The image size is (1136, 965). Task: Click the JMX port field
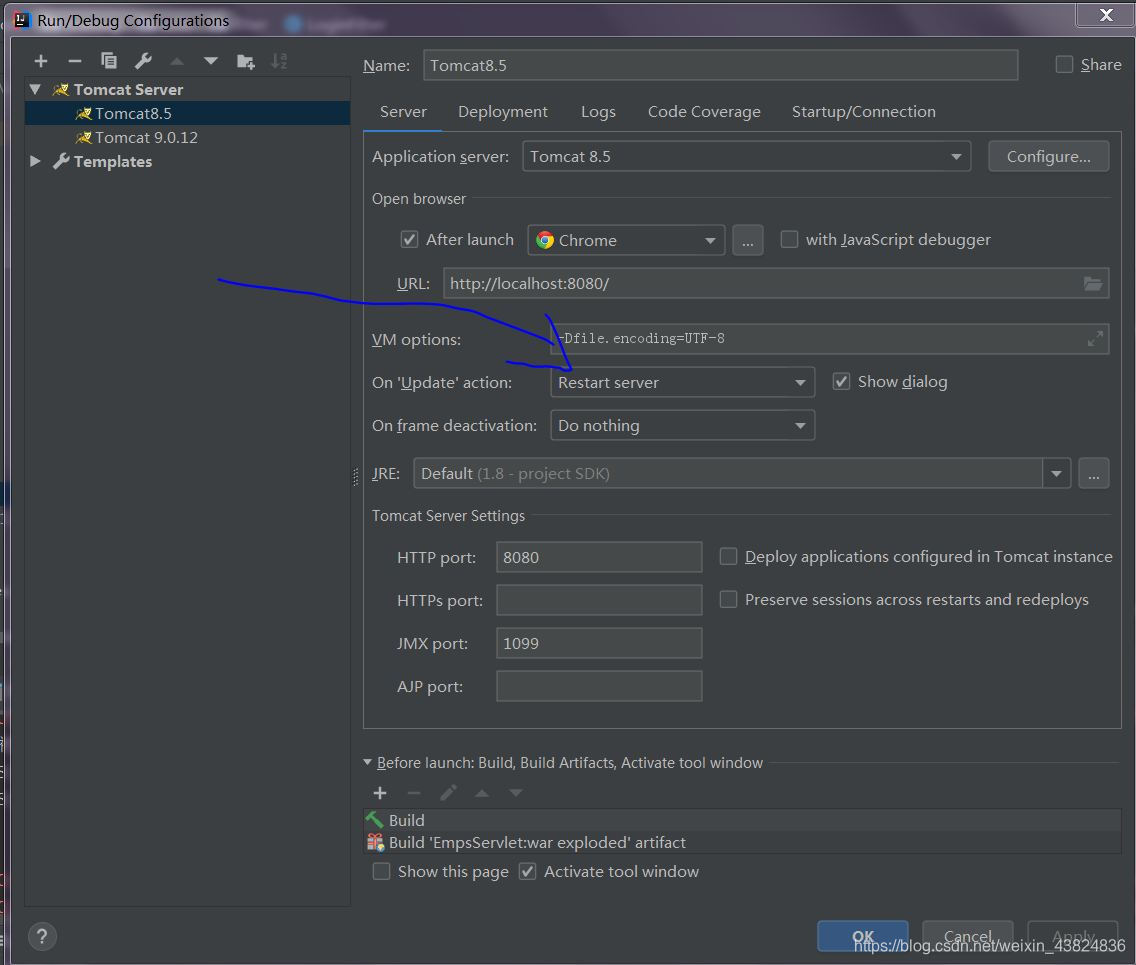point(599,643)
